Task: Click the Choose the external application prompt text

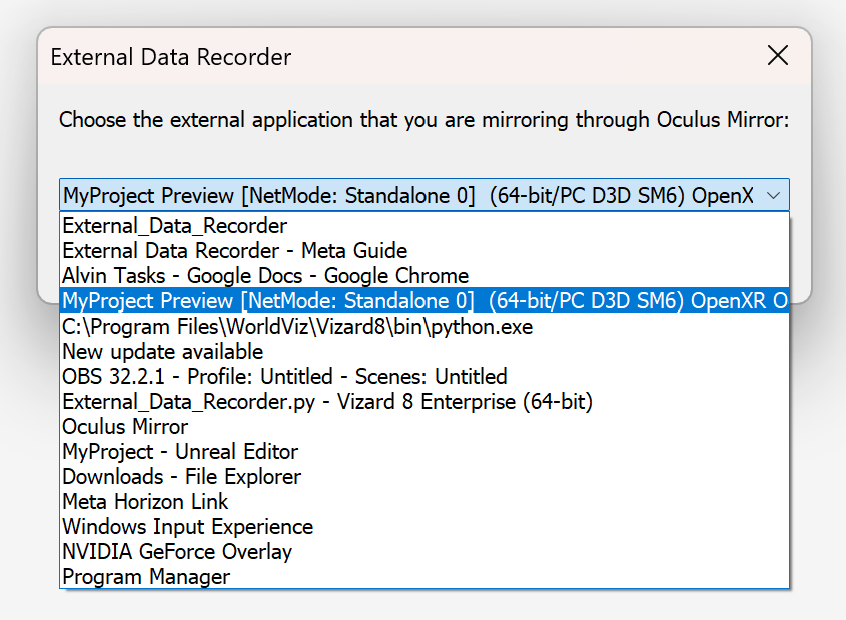Action: tap(424, 119)
